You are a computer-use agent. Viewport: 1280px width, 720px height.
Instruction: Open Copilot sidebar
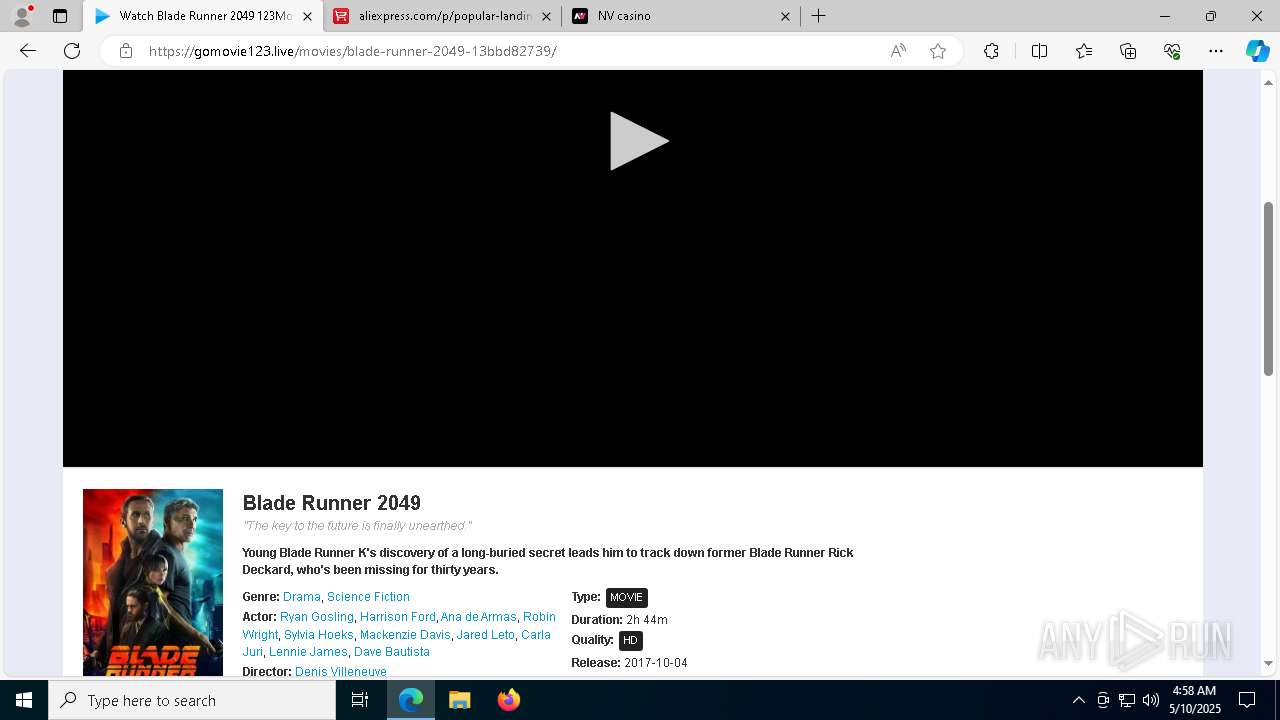[x=1257, y=51]
